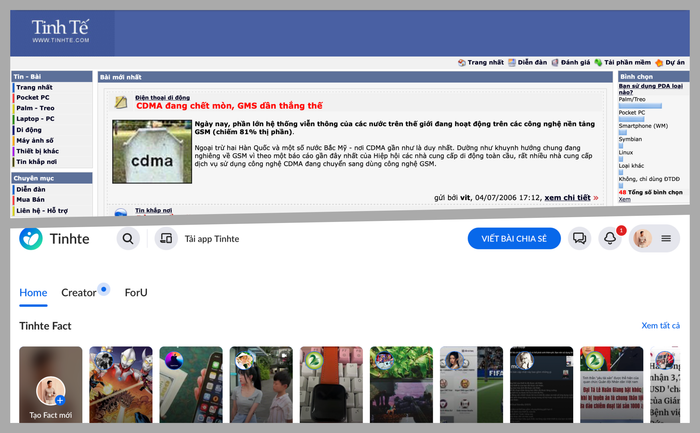Image resolution: width=700 pixels, height=433 pixels.
Task: Open the red-headline news Fact card
Action: coord(612,385)
